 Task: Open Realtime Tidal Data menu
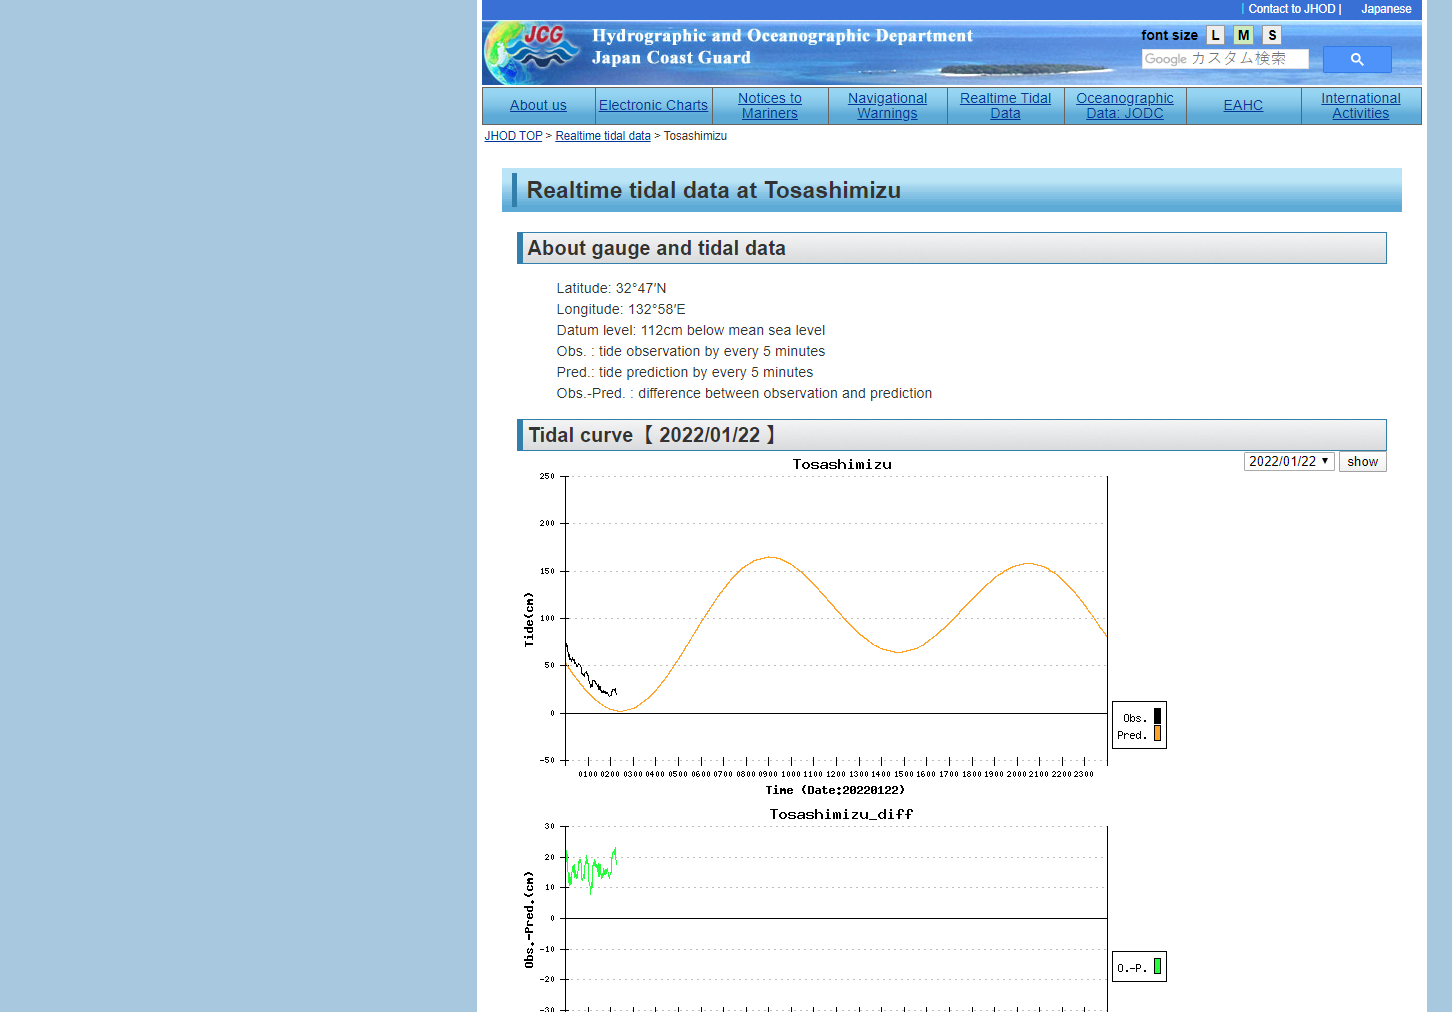[x=1005, y=106]
